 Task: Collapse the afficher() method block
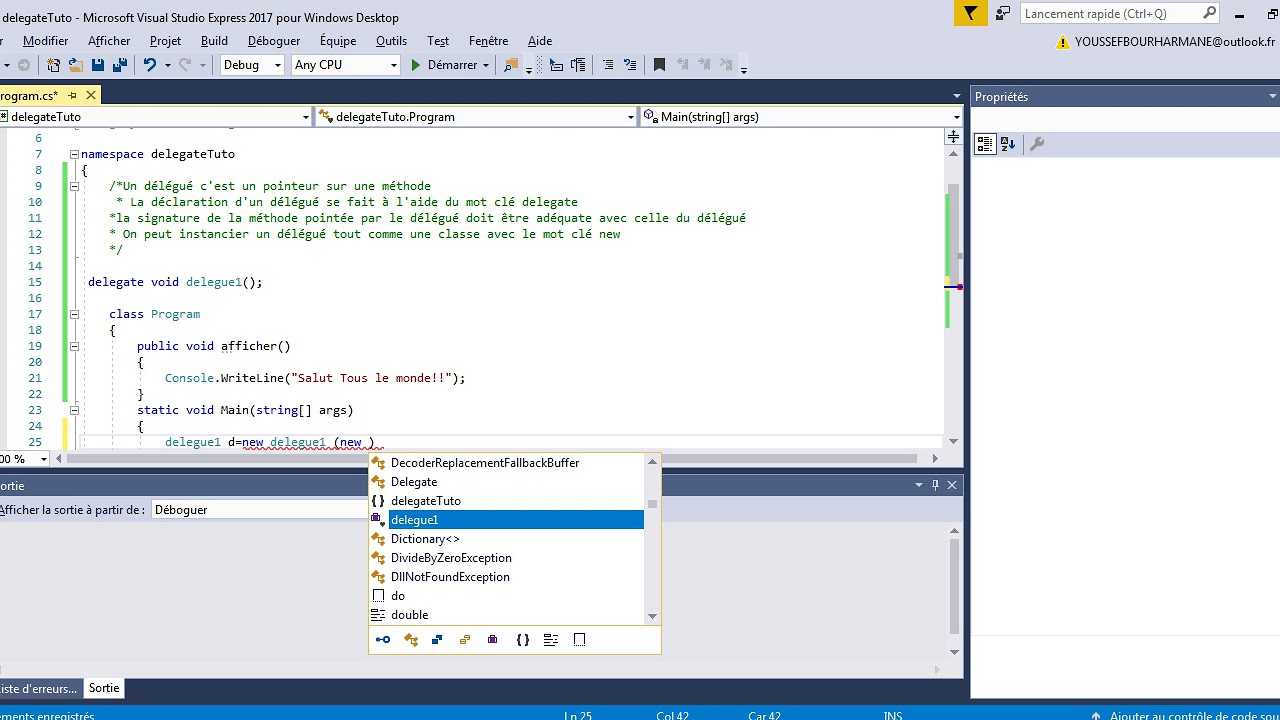(74, 346)
